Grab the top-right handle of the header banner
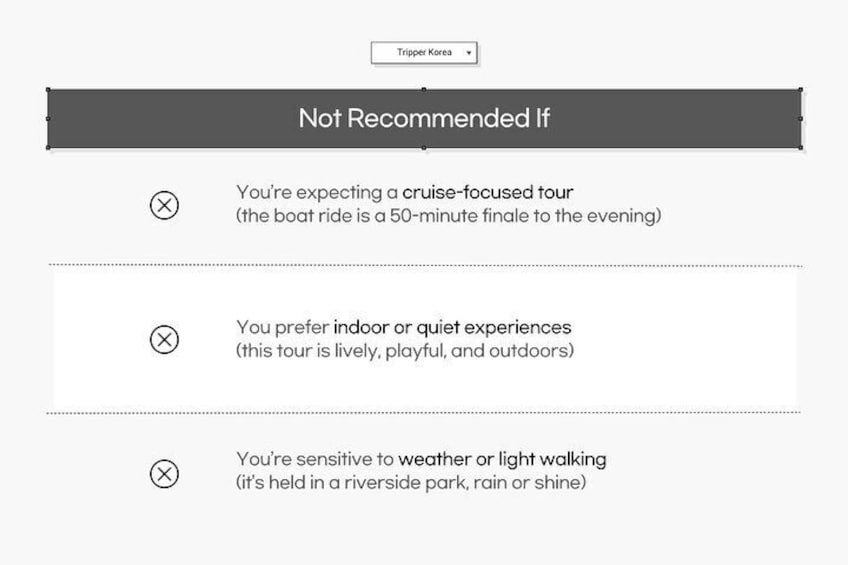This screenshot has width=848, height=565. (x=800, y=90)
